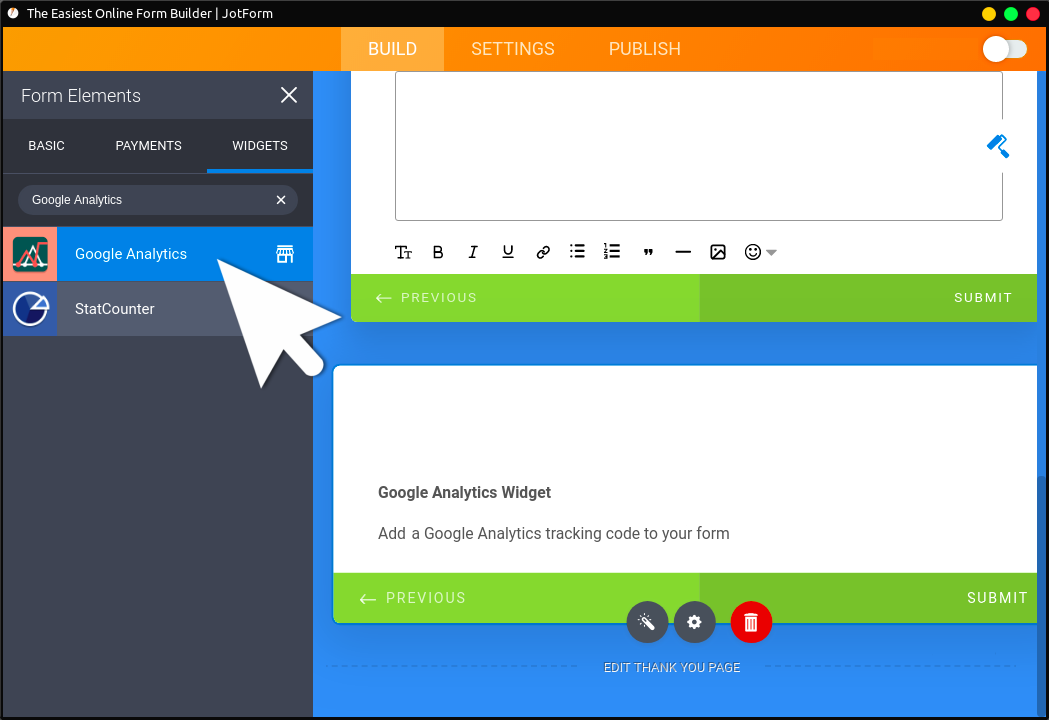Click the text size formatting icon
This screenshot has width=1049, height=720.
[403, 252]
